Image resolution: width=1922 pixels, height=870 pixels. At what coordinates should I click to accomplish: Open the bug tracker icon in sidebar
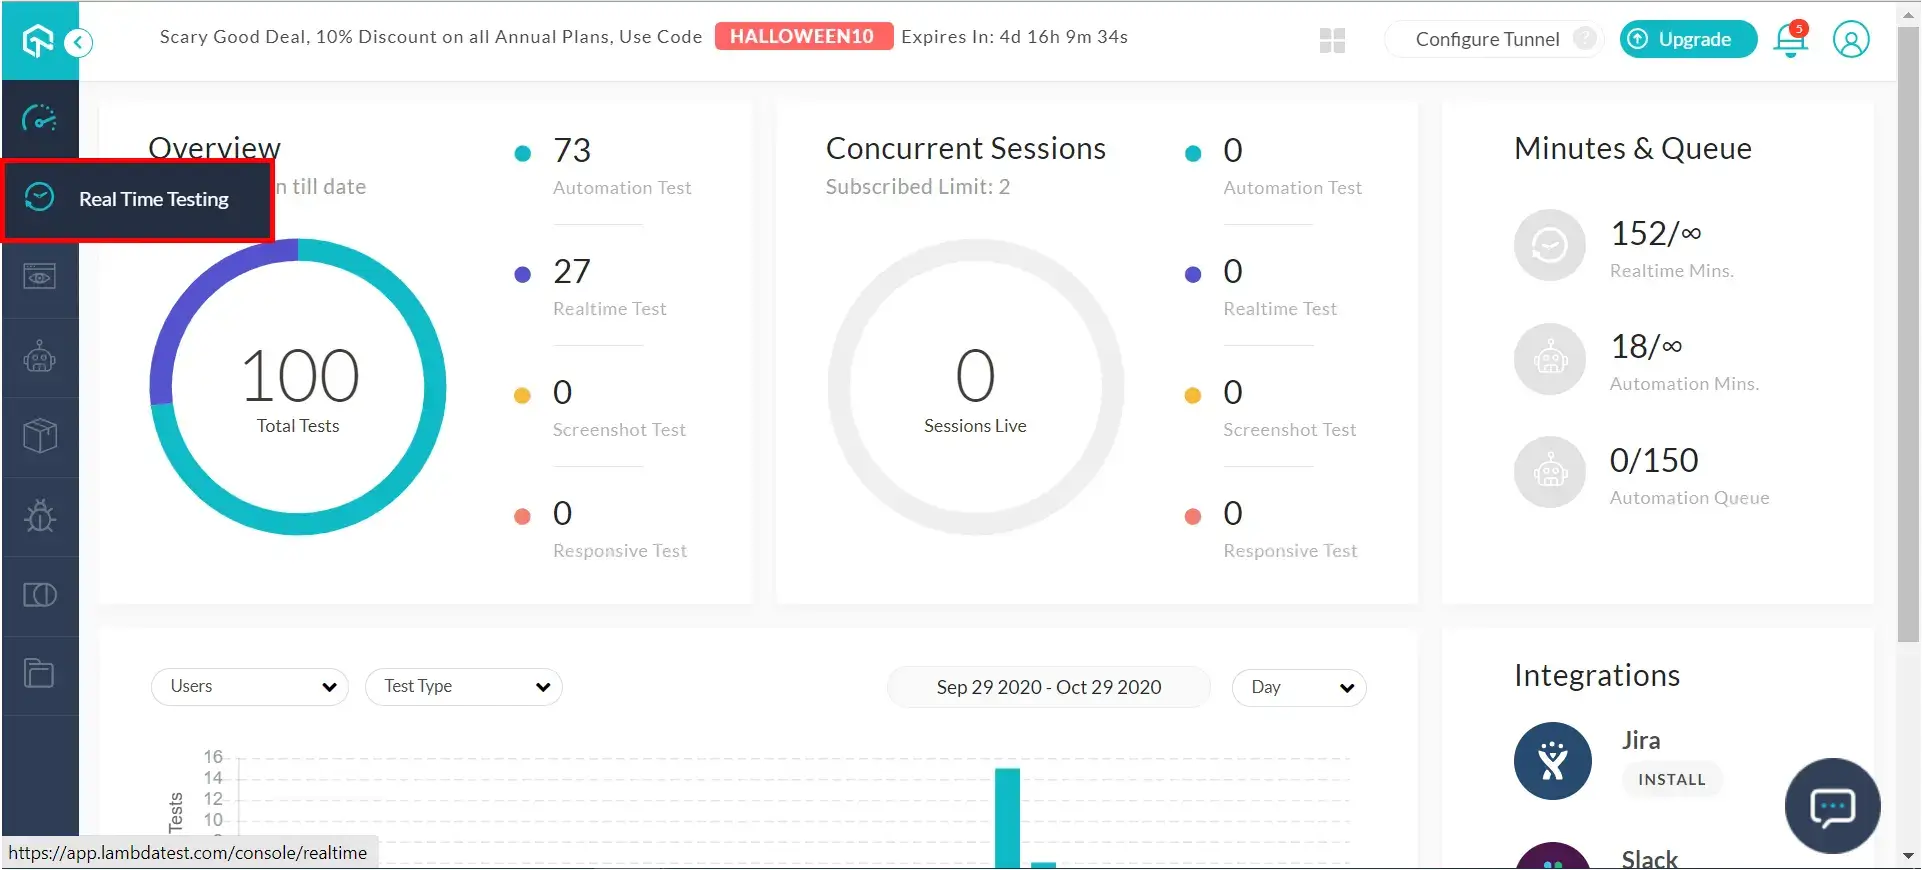[x=39, y=516]
